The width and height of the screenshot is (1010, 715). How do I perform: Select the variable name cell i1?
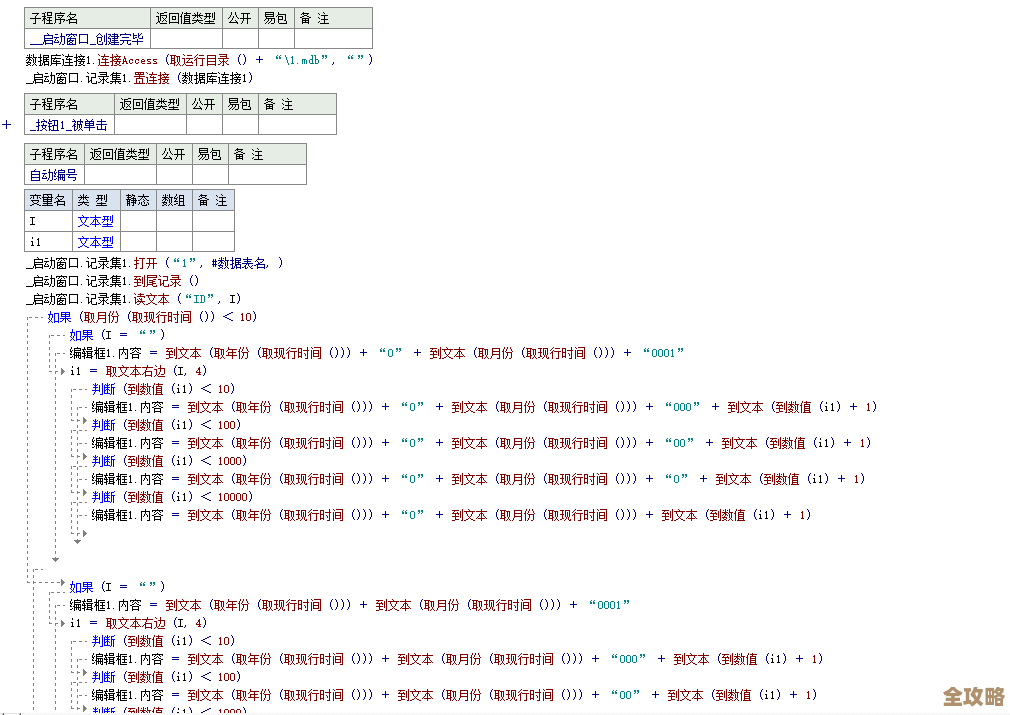pos(48,242)
